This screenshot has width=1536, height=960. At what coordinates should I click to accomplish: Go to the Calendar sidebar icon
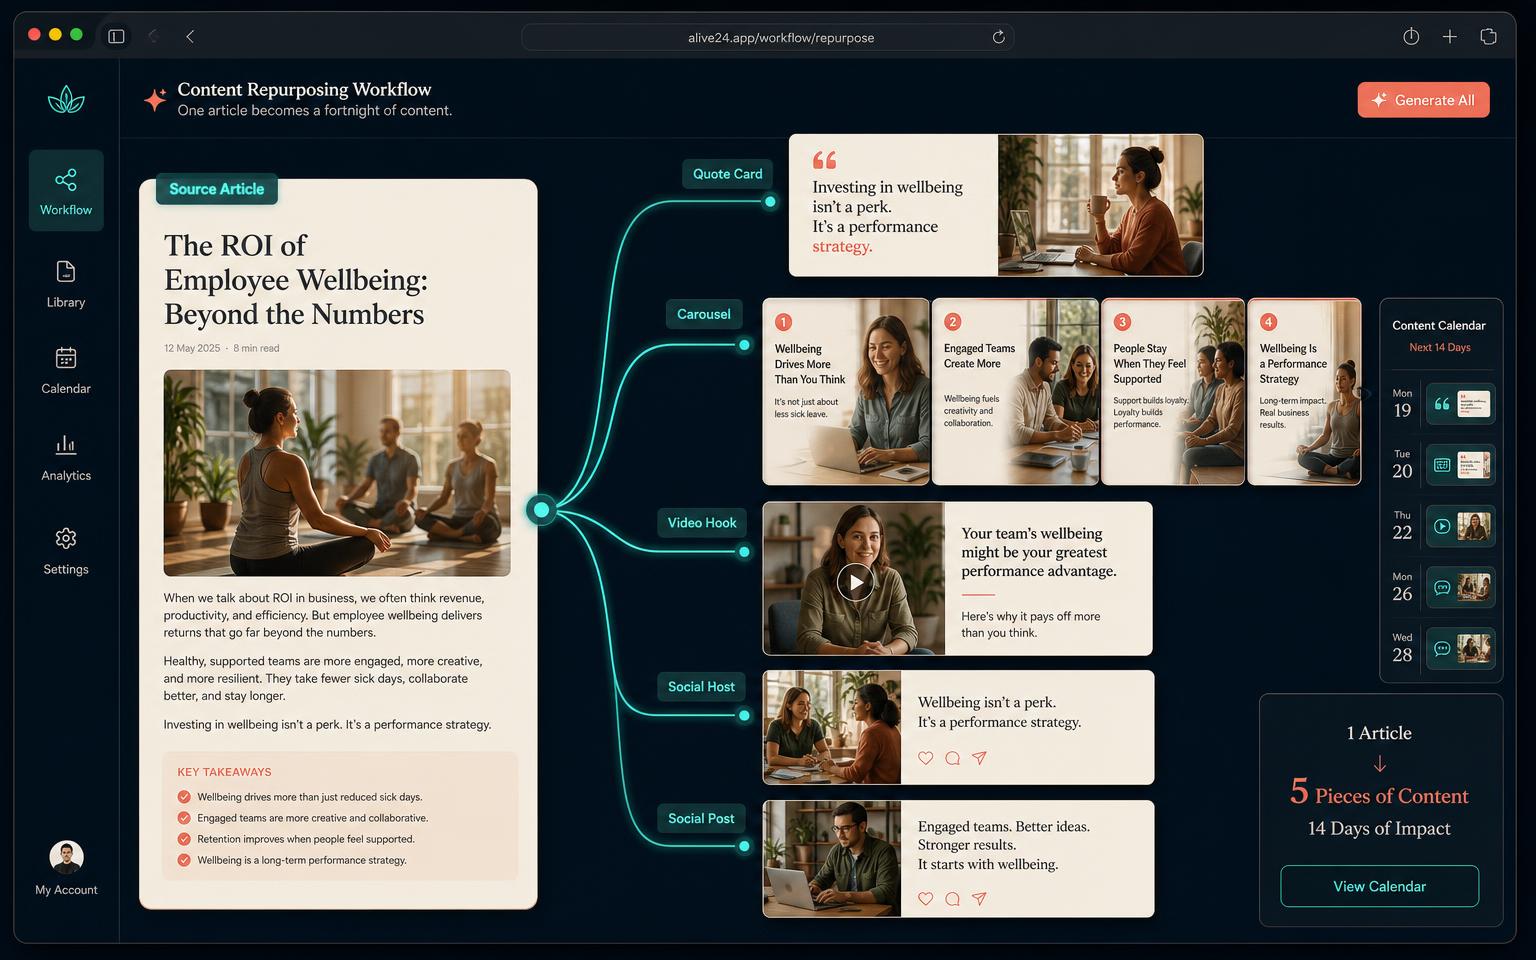pos(66,358)
